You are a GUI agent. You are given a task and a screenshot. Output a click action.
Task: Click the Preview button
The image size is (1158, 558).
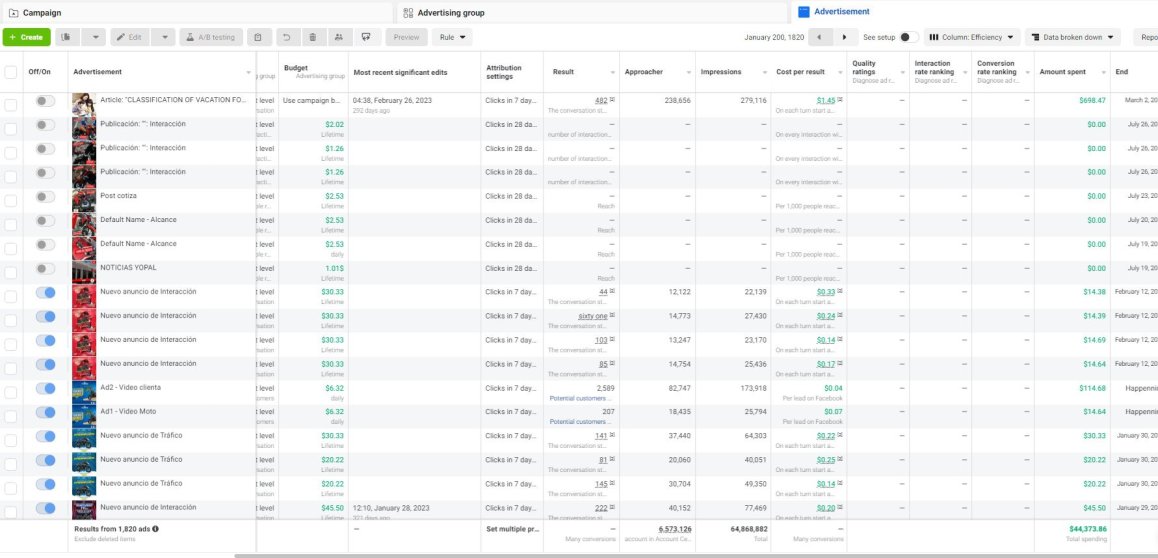tap(406, 37)
